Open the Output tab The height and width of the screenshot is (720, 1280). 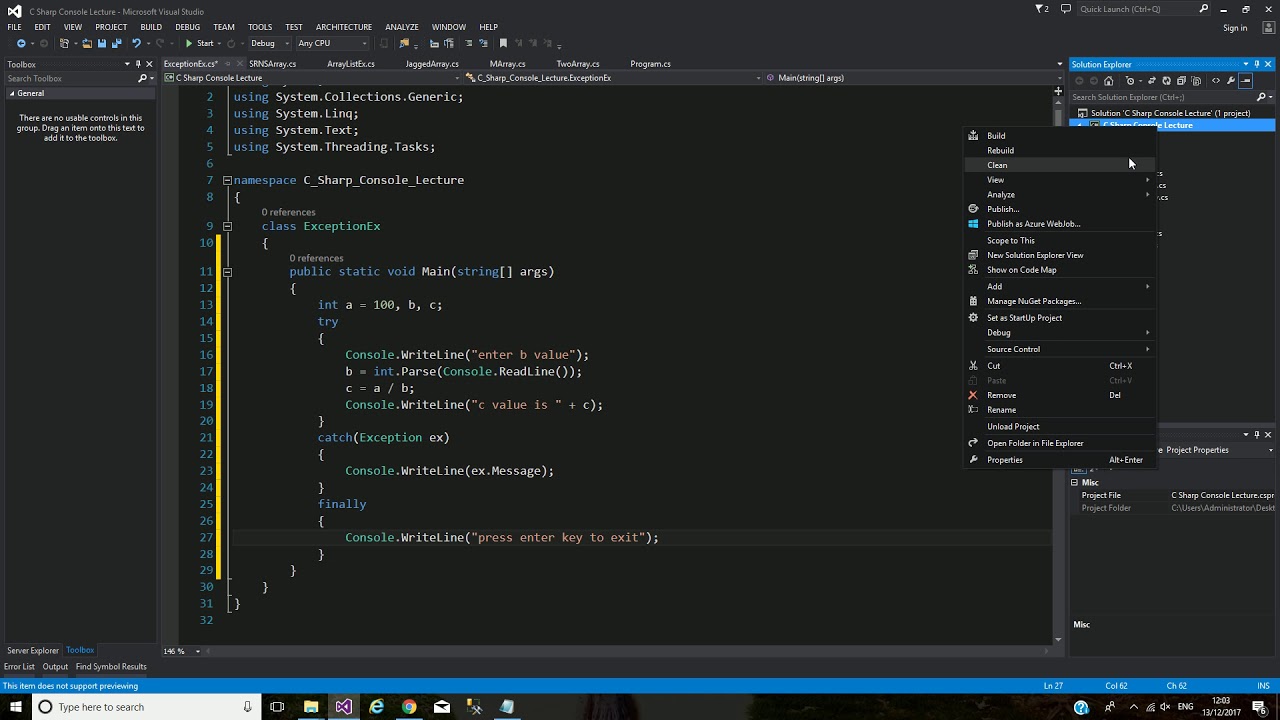55,667
